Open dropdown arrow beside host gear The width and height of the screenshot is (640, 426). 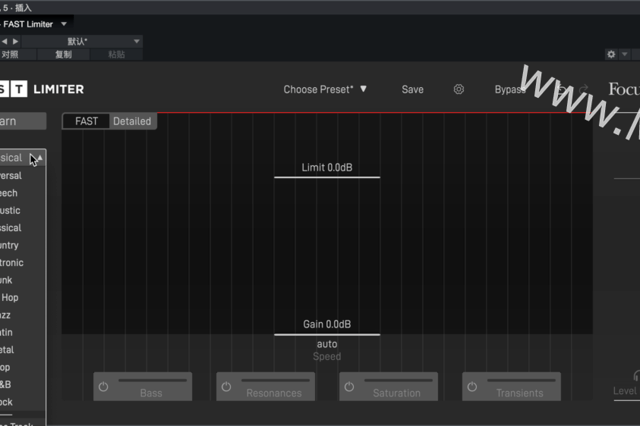click(x=624, y=54)
